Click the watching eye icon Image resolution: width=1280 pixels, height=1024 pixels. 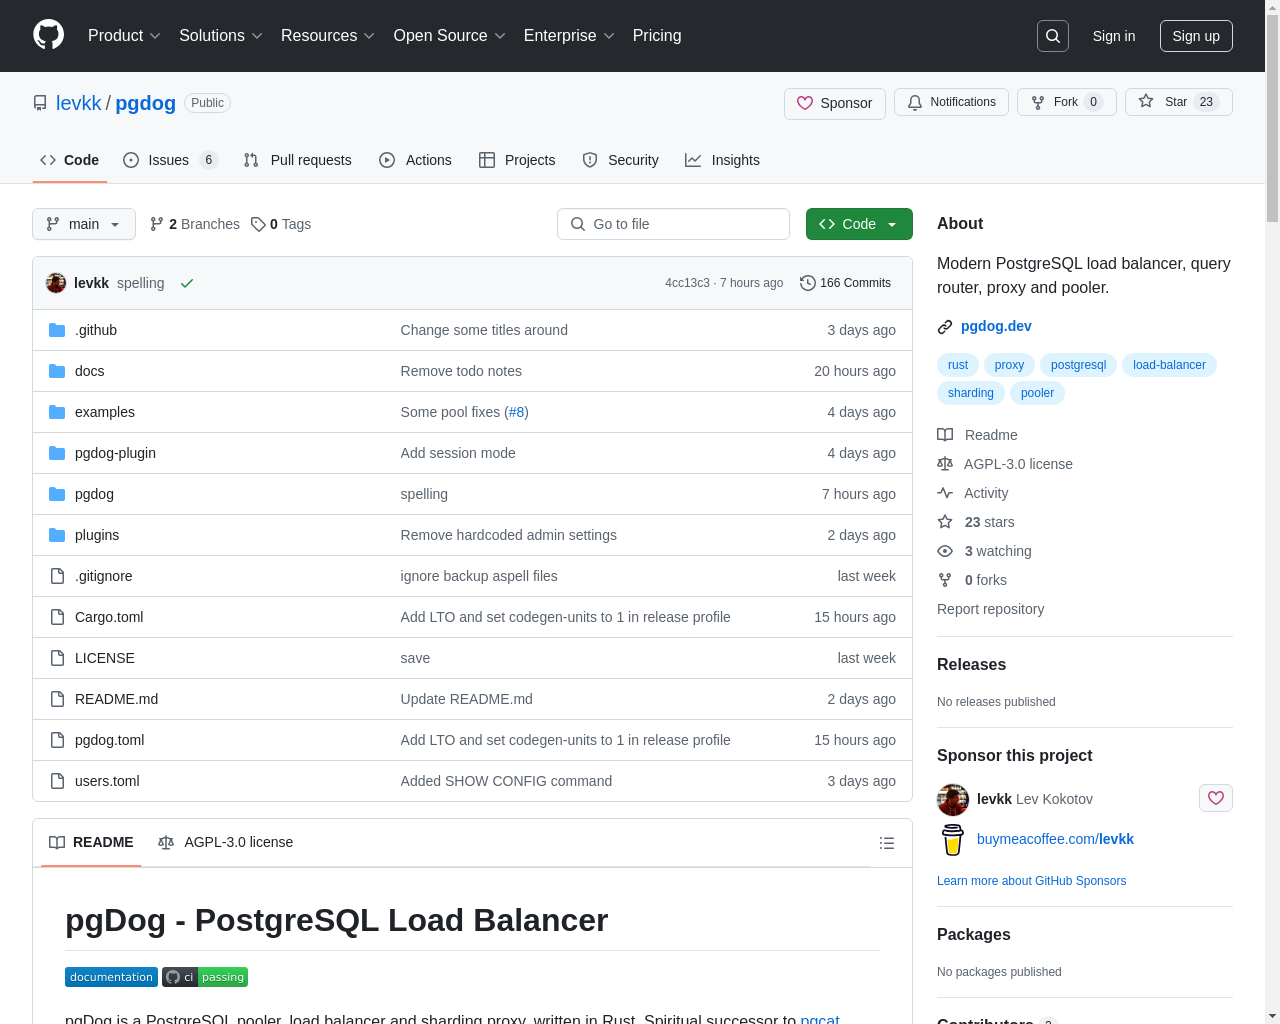click(945, 551)
